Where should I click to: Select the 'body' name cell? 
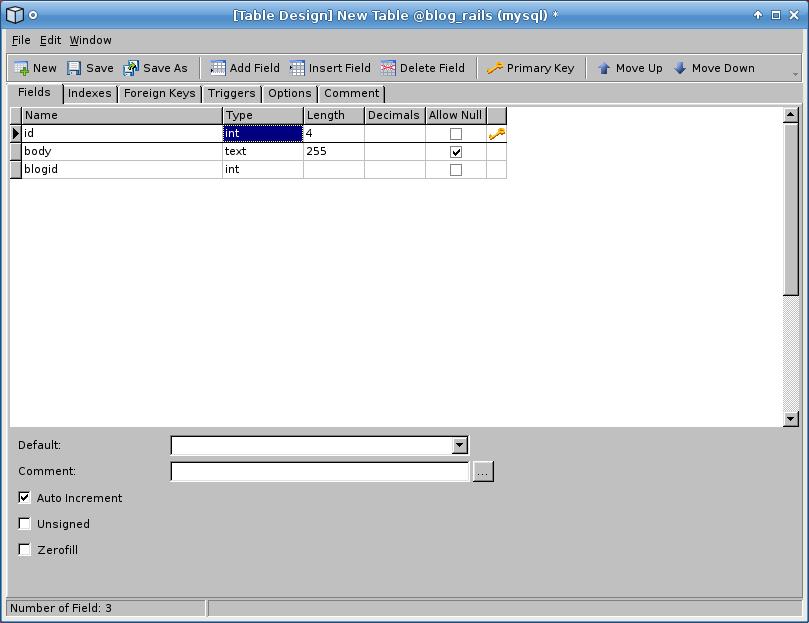pos(122,151)
